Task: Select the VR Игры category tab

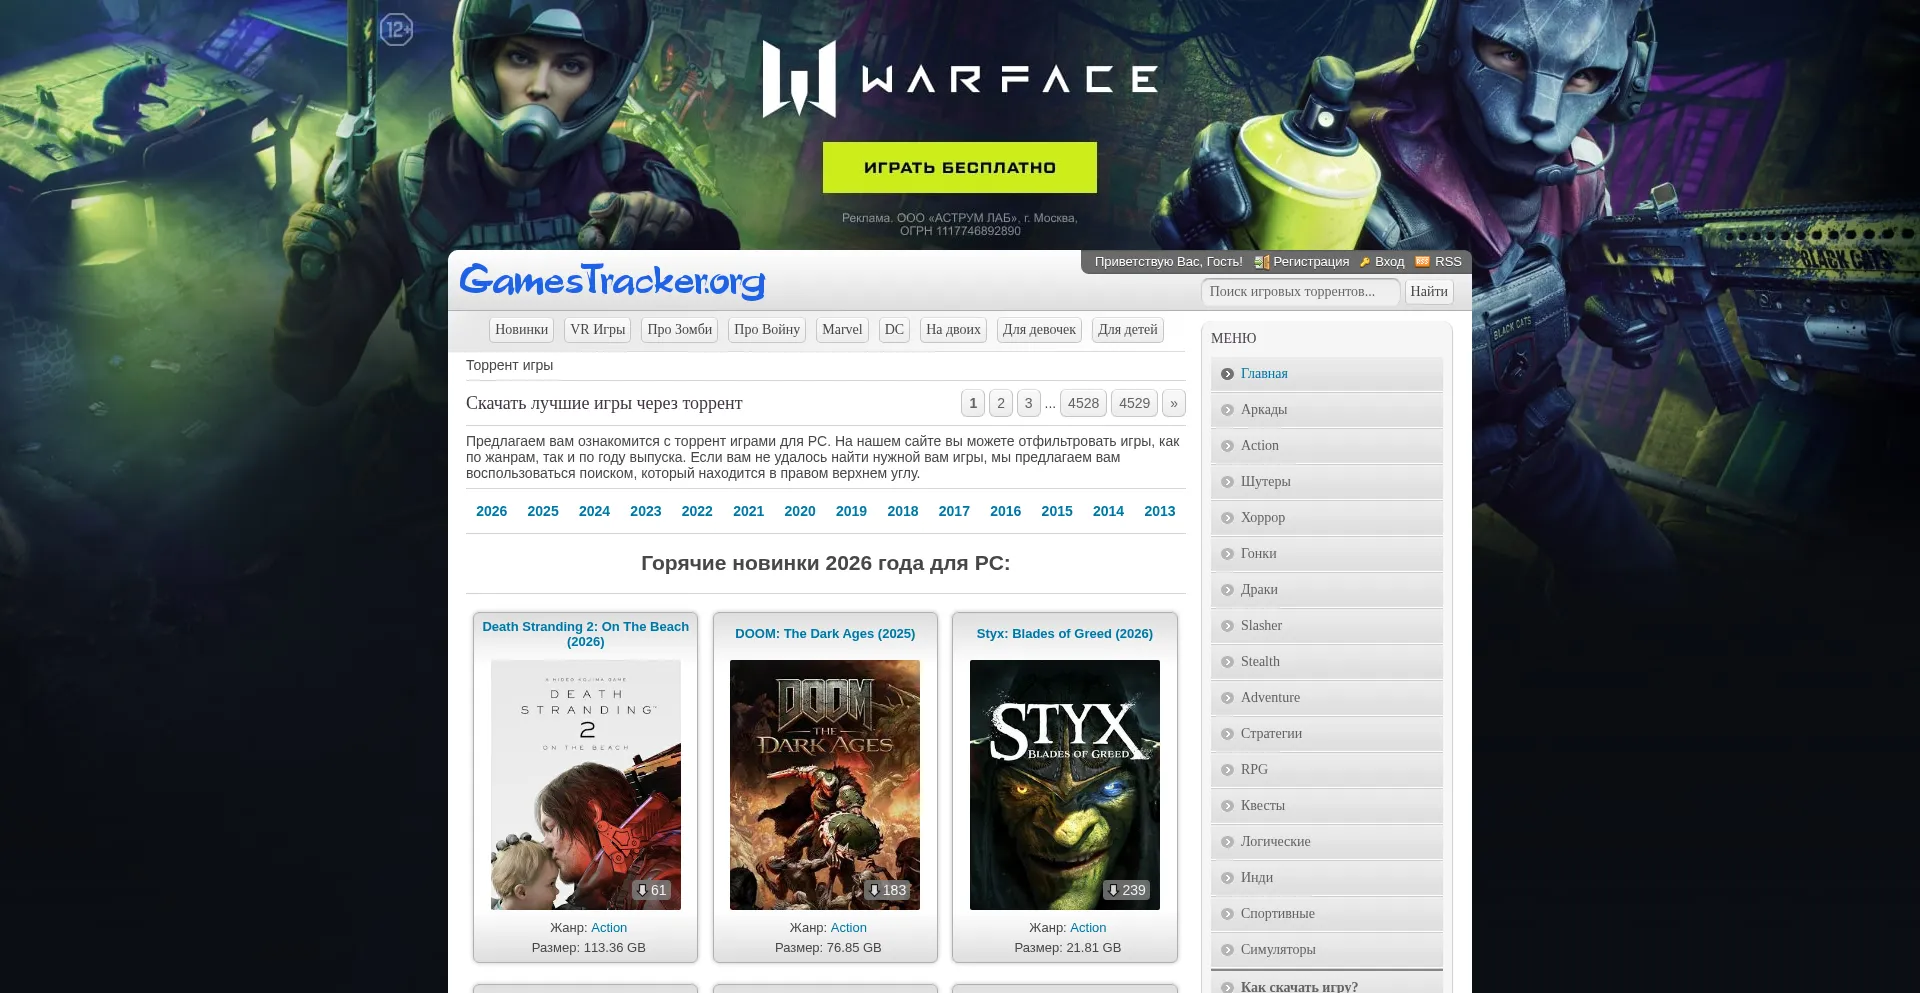Action: 598,330
